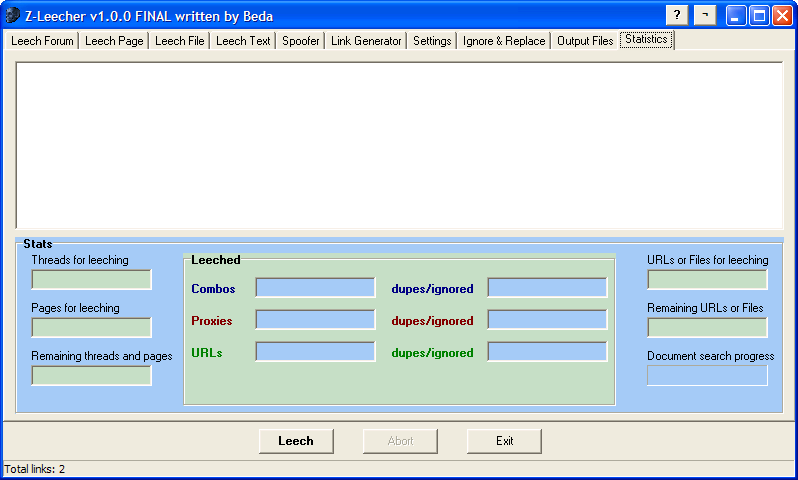
Task: Open the Output Files tab
Action: [x=585, y=41]
